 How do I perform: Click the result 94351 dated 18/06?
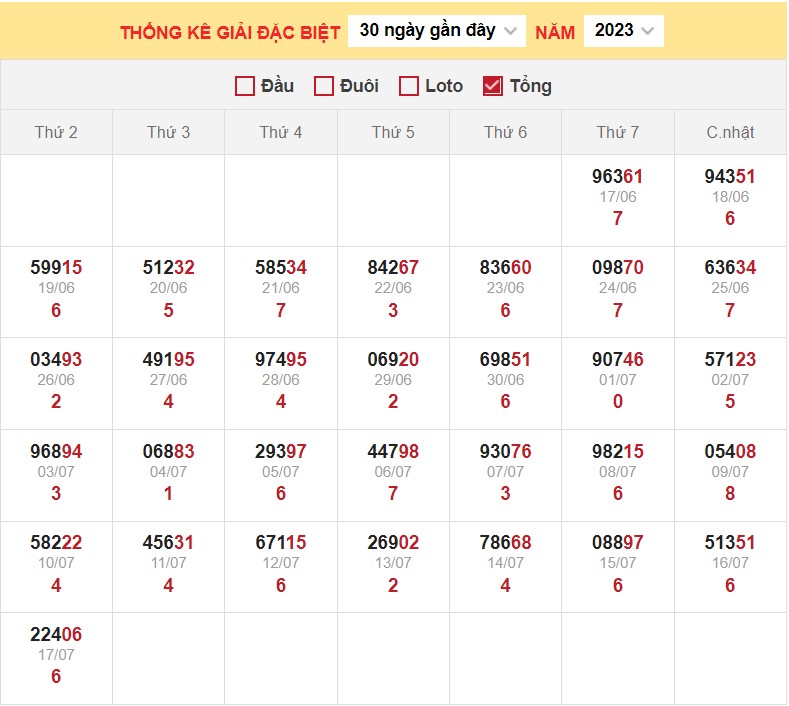pos(730,177)
